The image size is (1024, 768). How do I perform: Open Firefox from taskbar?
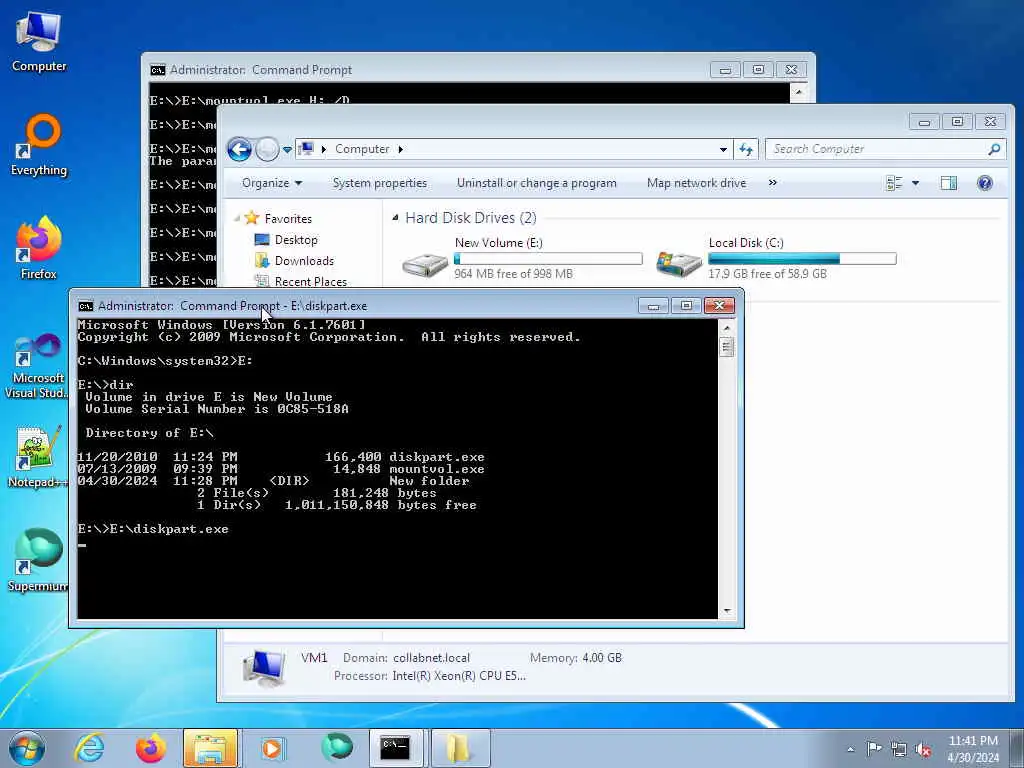coord(151,748)
